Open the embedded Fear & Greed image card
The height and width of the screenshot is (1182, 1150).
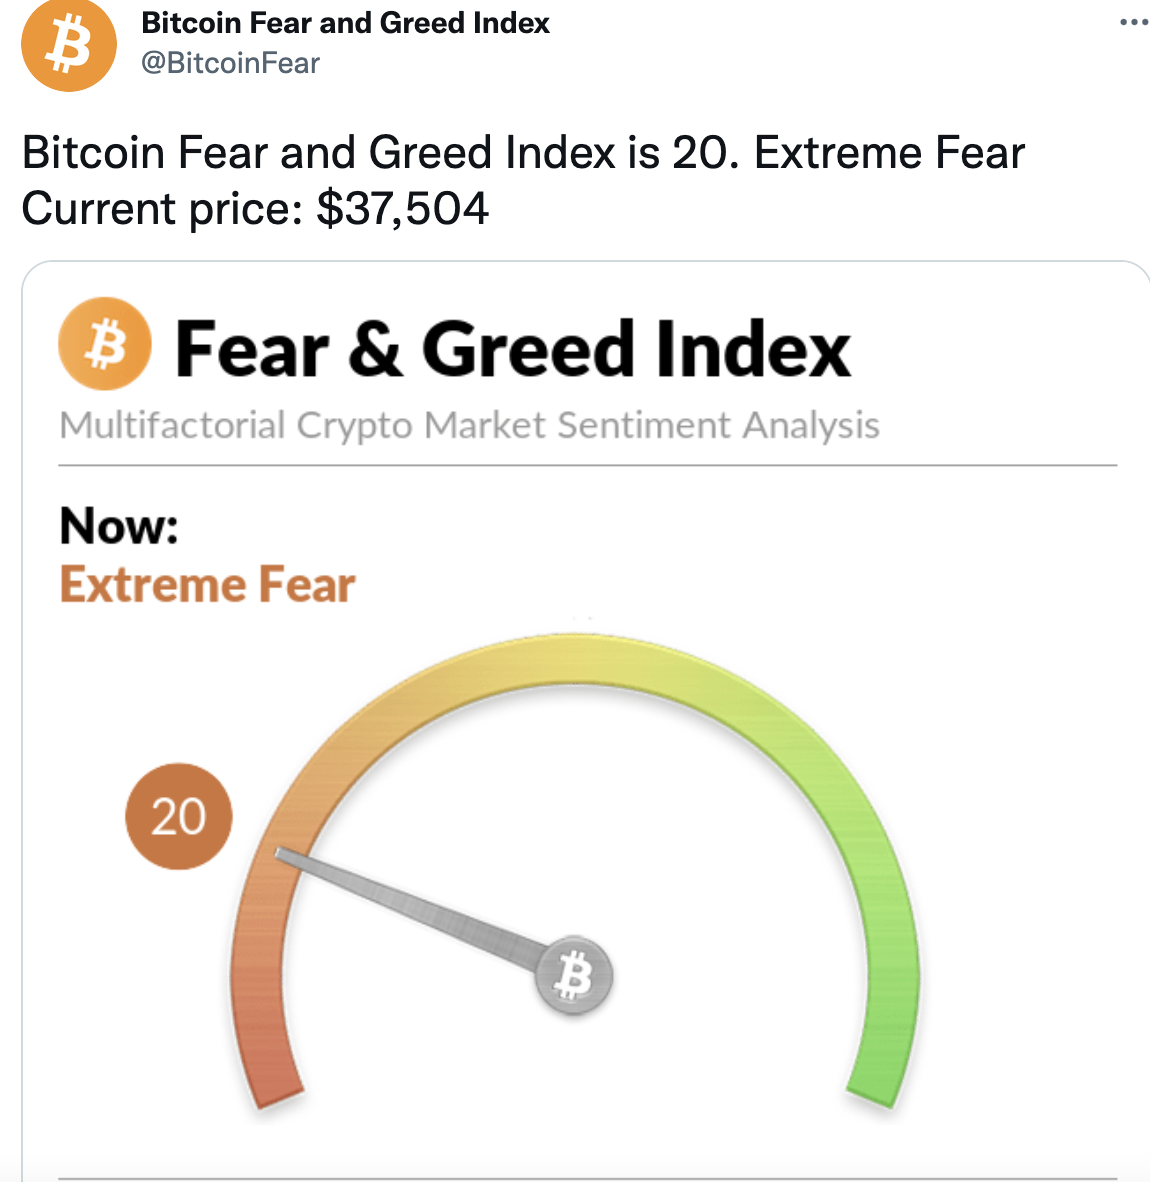(x=586, y=721)
